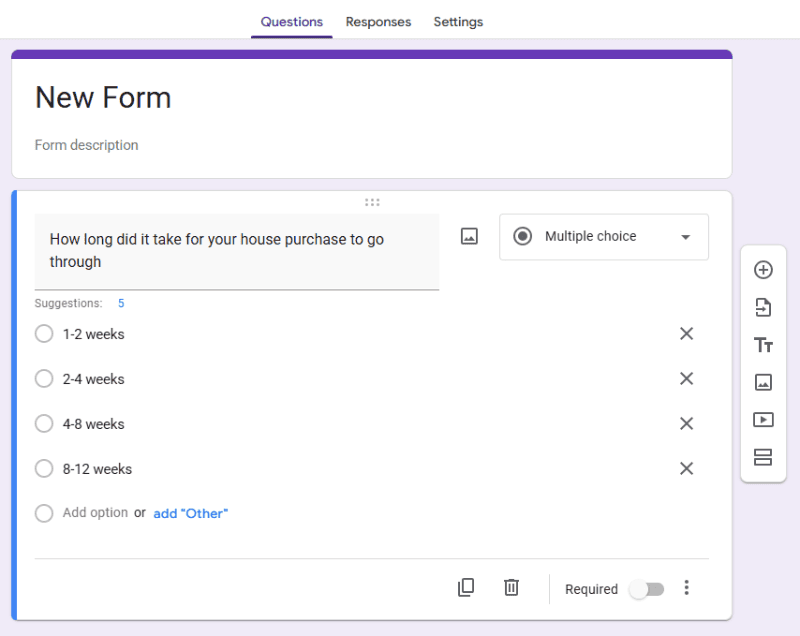This screenshot has height=636, width=800.
Task: Toggle the Required switch
Action: [647, 589]
